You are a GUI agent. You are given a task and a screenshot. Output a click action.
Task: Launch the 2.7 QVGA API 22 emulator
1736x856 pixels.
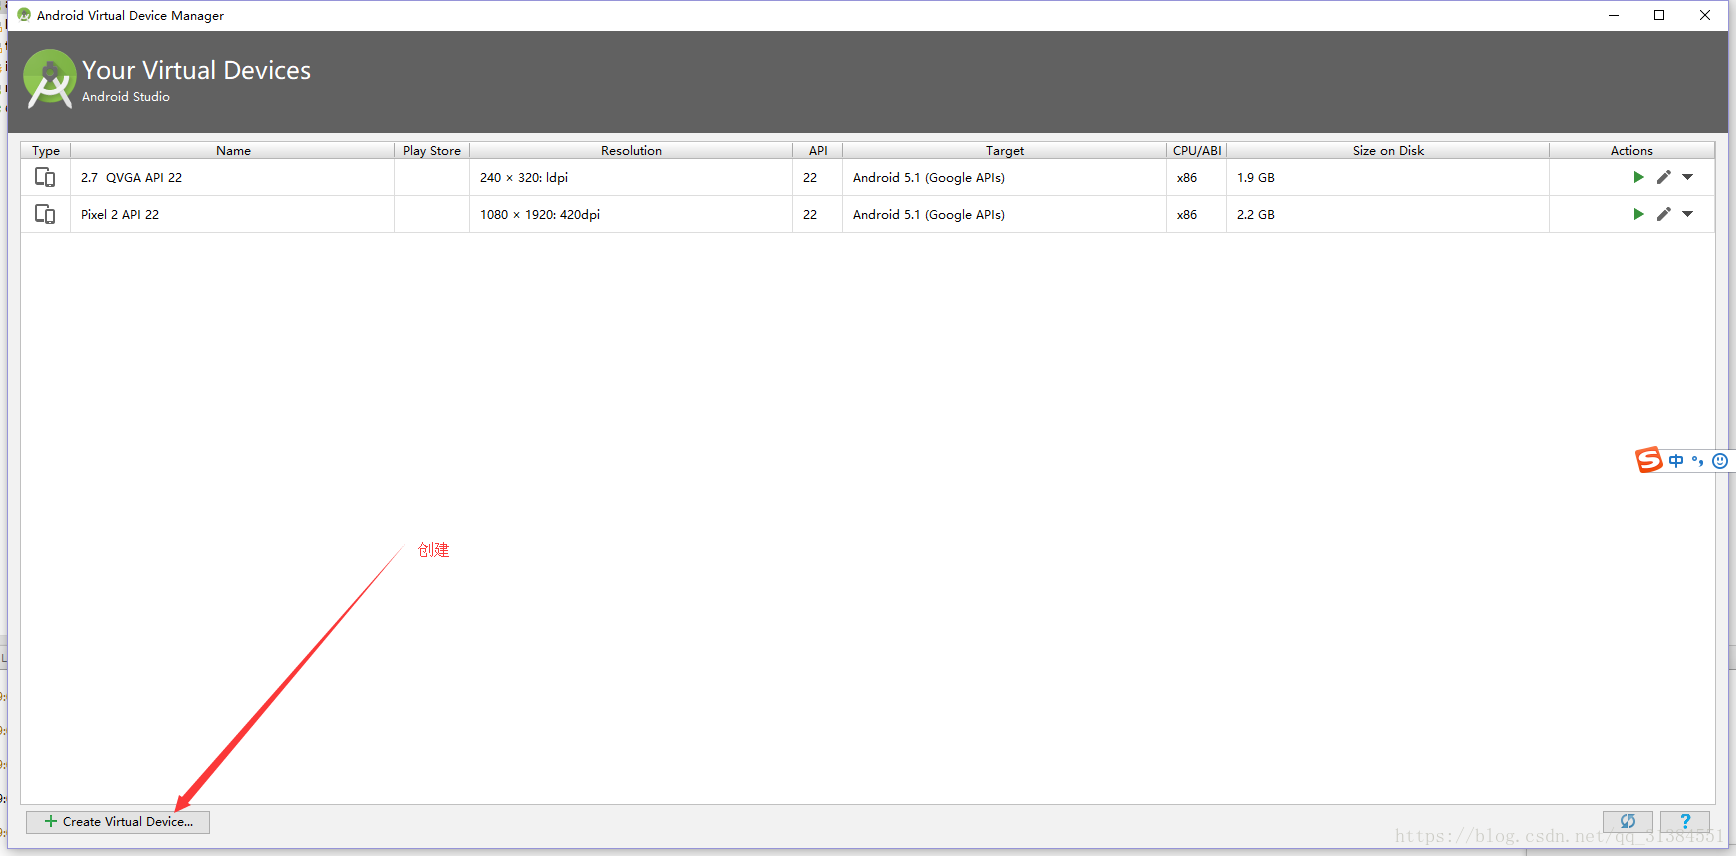point(1638,177)
